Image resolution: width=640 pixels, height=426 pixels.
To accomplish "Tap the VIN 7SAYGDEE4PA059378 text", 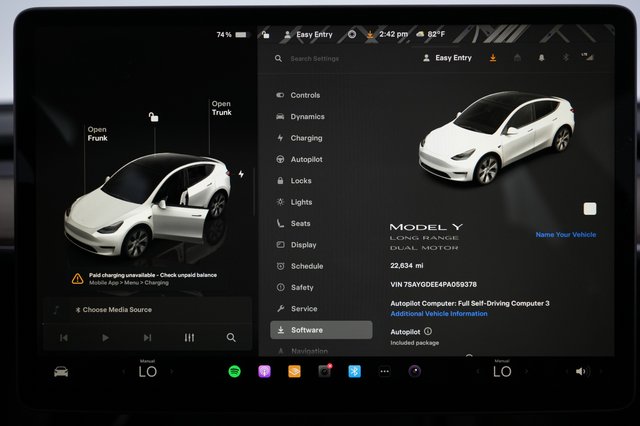I will pos(433,284).
